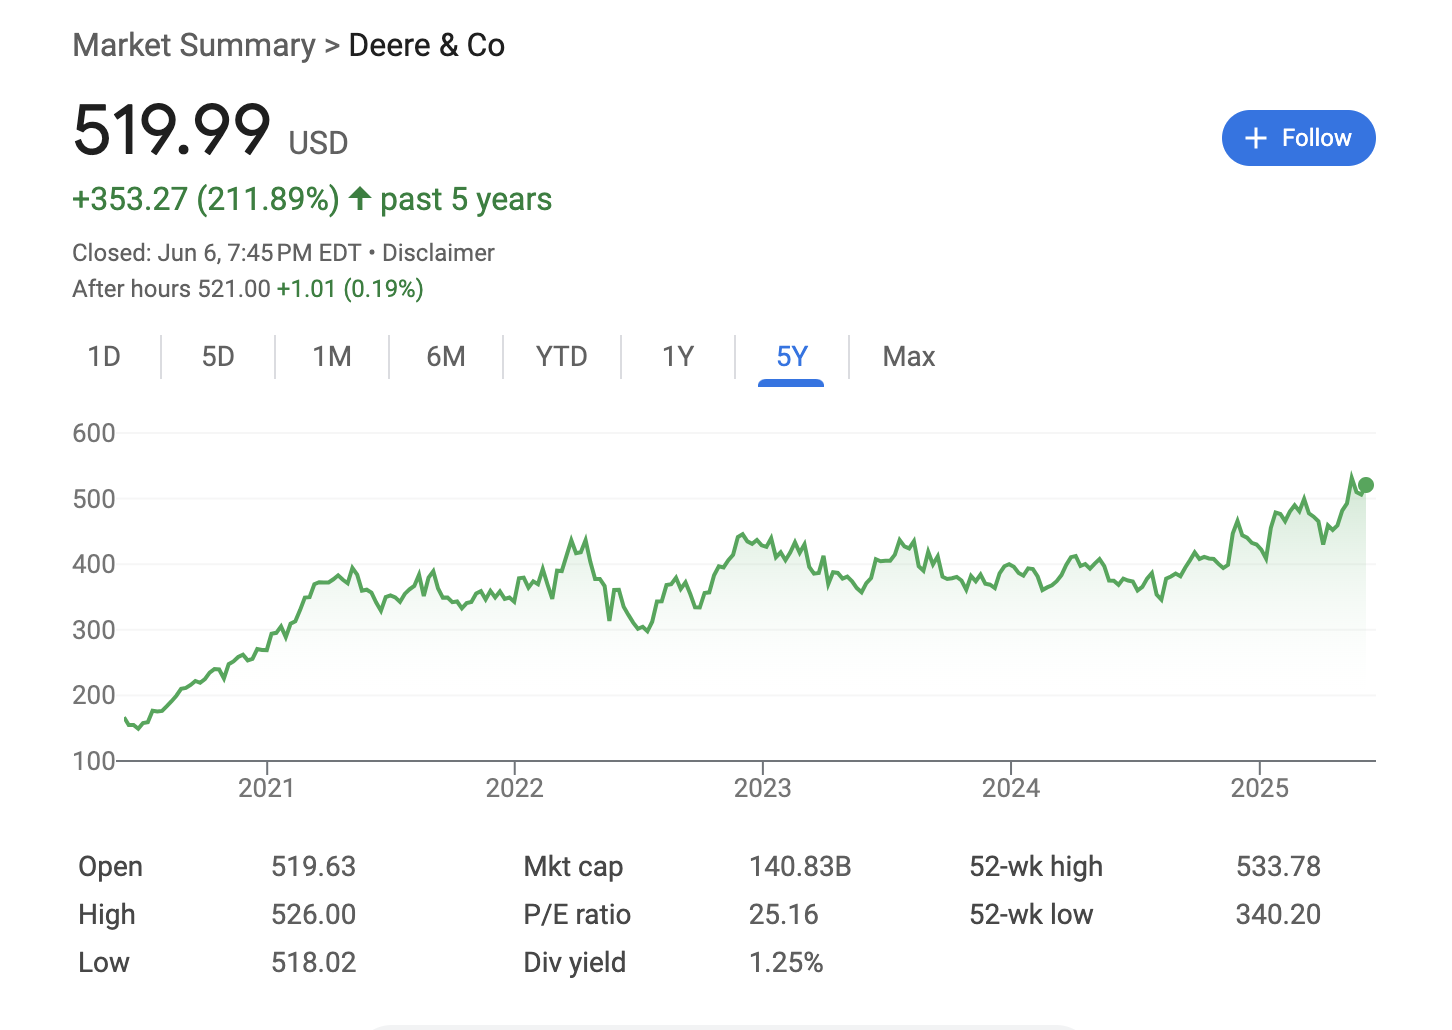Click the Deere & Co title text

click(x=427, y=45)
